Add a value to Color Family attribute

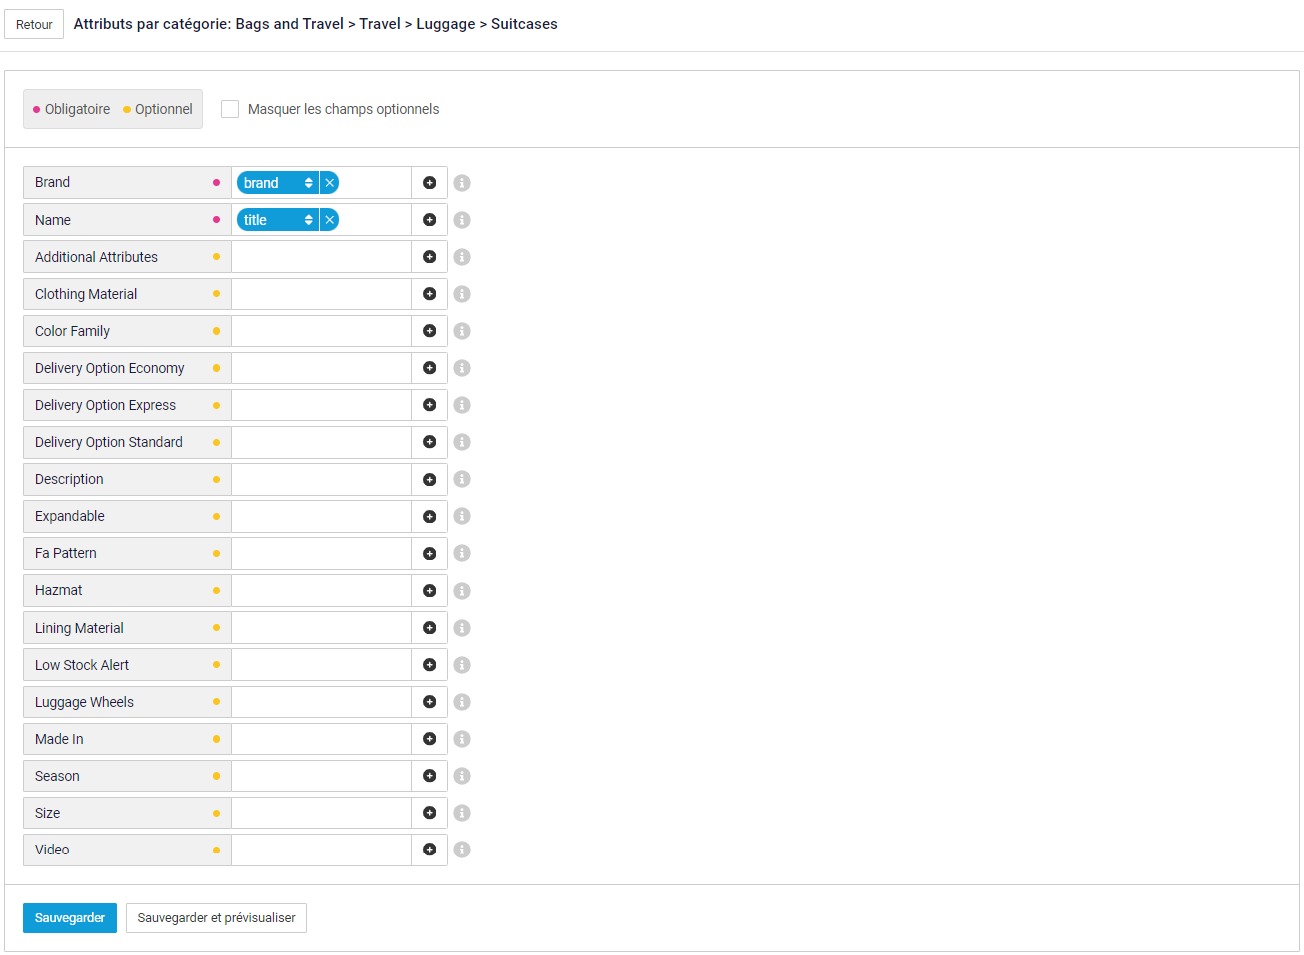(429, 331)
